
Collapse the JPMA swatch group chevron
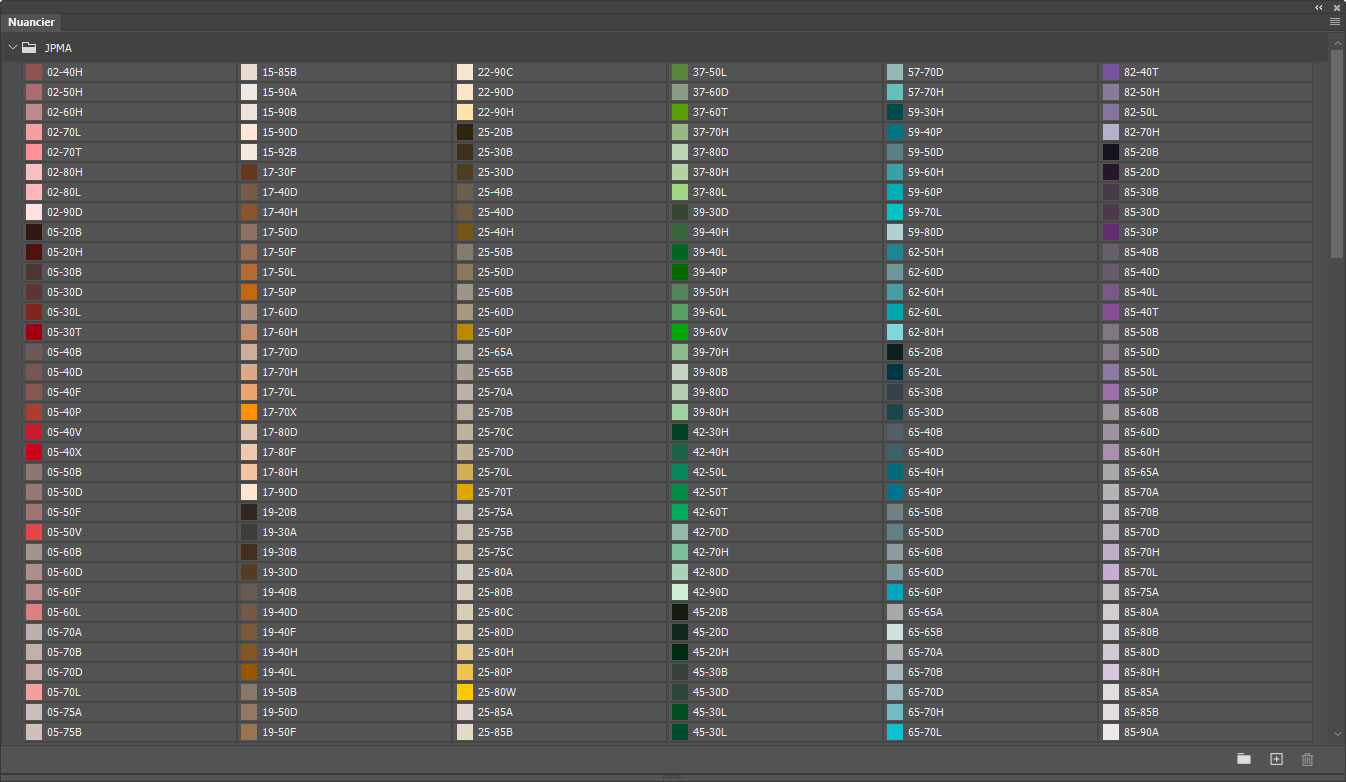pyautogui.click(x=13, y=47)
